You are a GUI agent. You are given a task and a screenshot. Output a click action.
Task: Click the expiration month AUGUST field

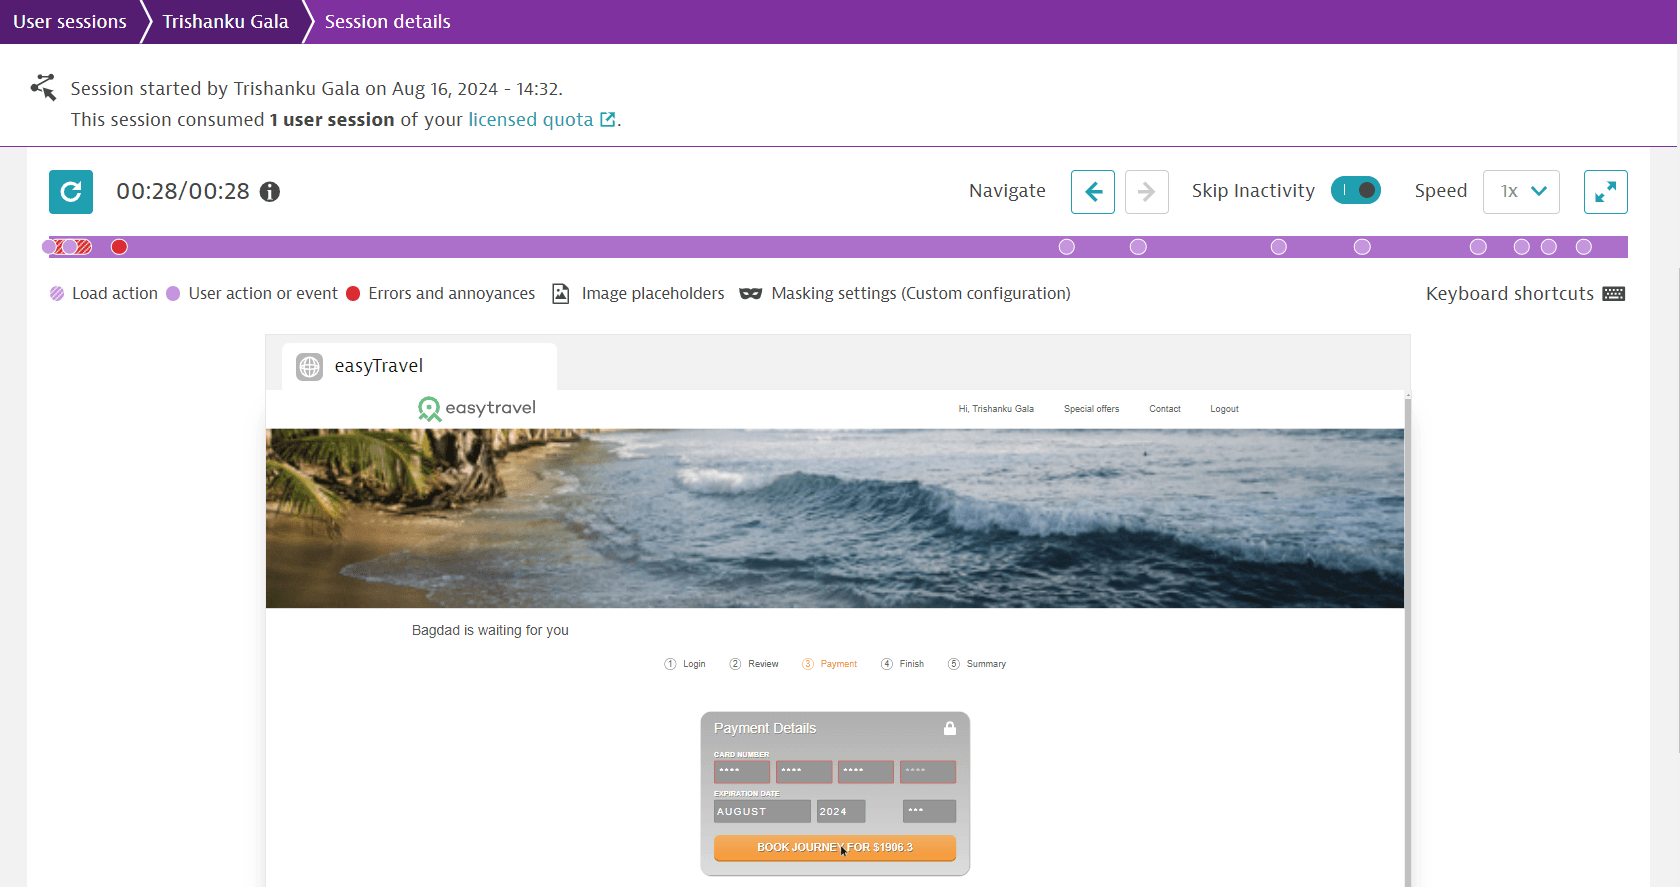(761, 812)
